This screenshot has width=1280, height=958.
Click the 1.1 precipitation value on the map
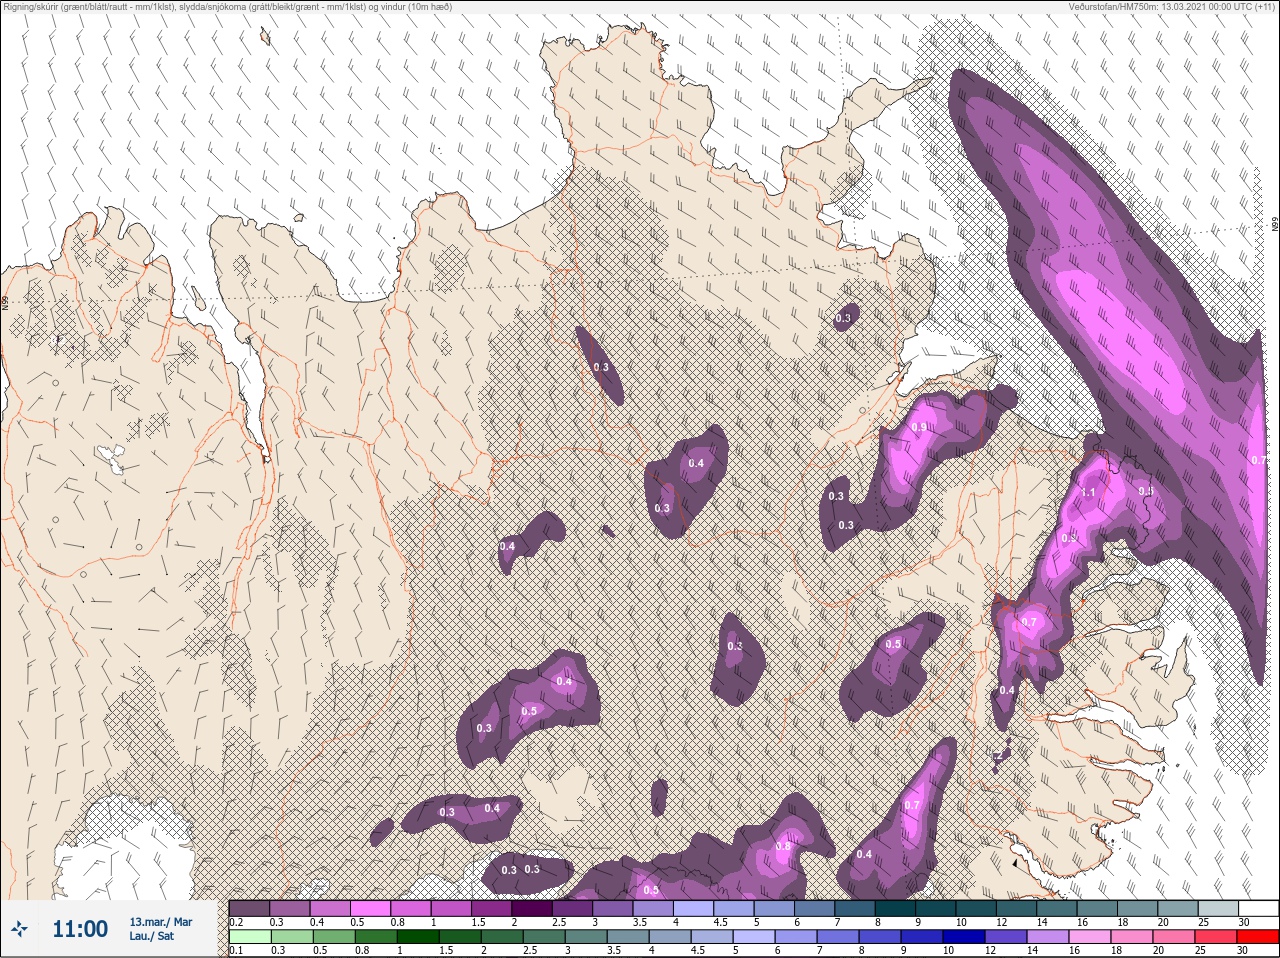(1090, 493)
